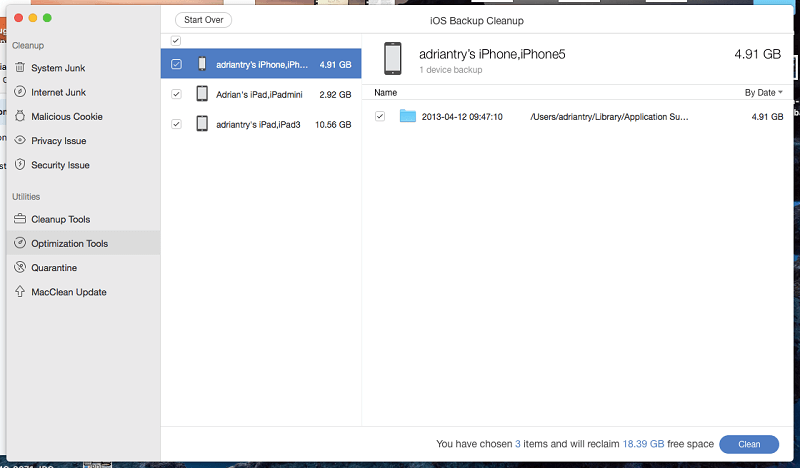Click the 10.56 GB size of iPad3 backup
800x468 pixels.
(333, 125)
